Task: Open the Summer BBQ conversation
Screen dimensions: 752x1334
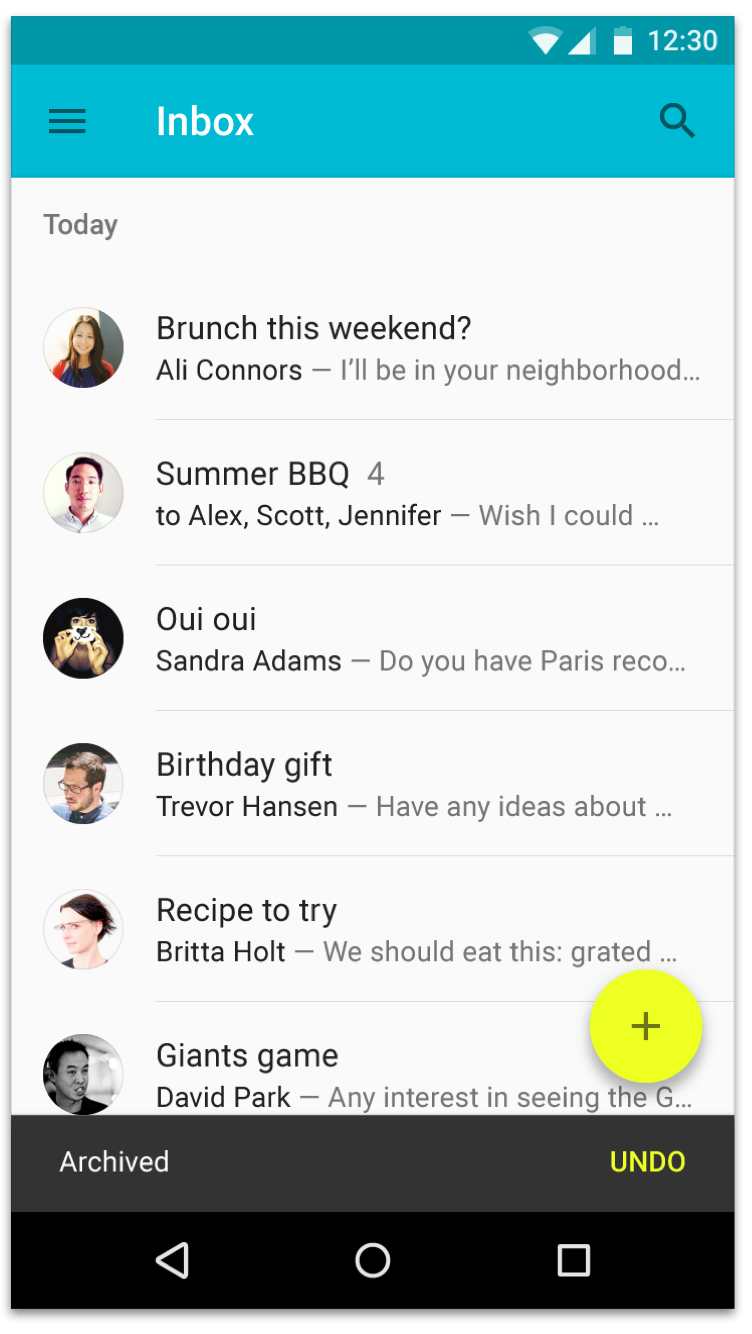Action: (x=430, y=494)
